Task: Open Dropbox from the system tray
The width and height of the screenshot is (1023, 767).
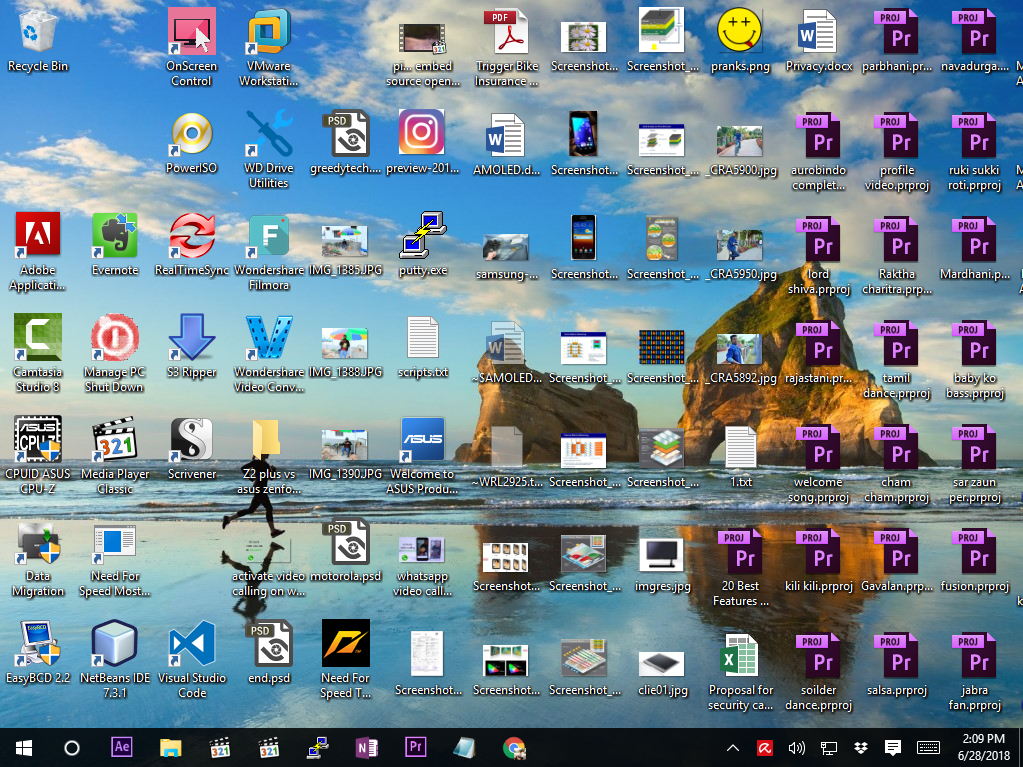Action: pyautogui.click(x=860, y=747)
